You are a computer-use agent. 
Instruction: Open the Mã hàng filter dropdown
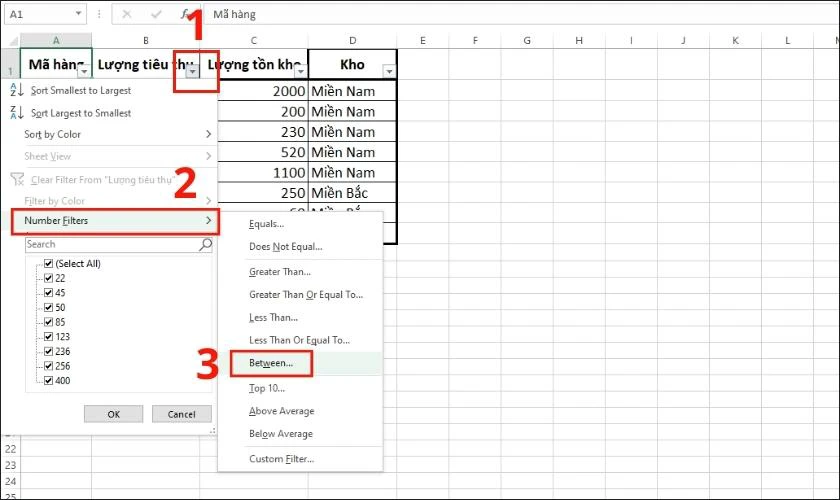(x=84, y=71)
